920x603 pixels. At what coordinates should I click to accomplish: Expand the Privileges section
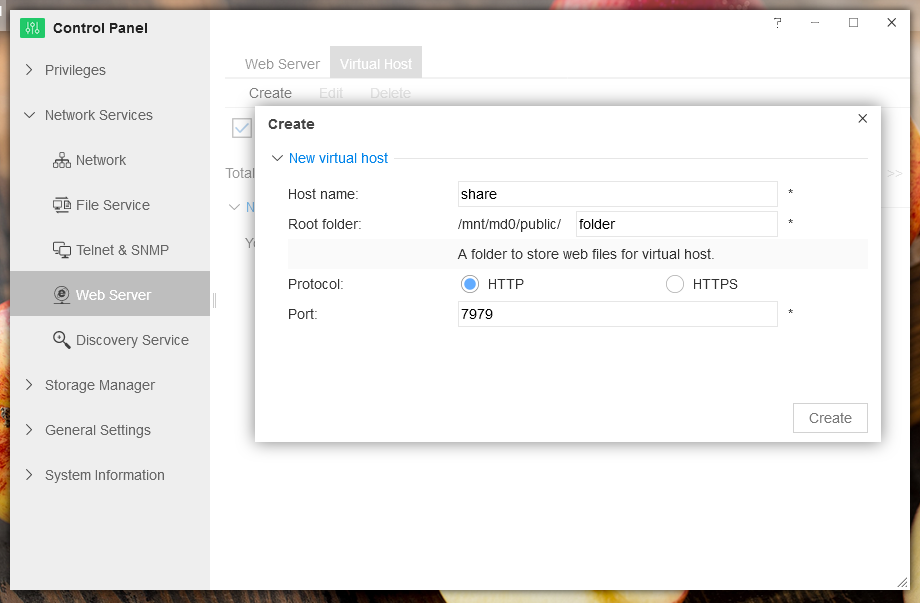(29, 70)
